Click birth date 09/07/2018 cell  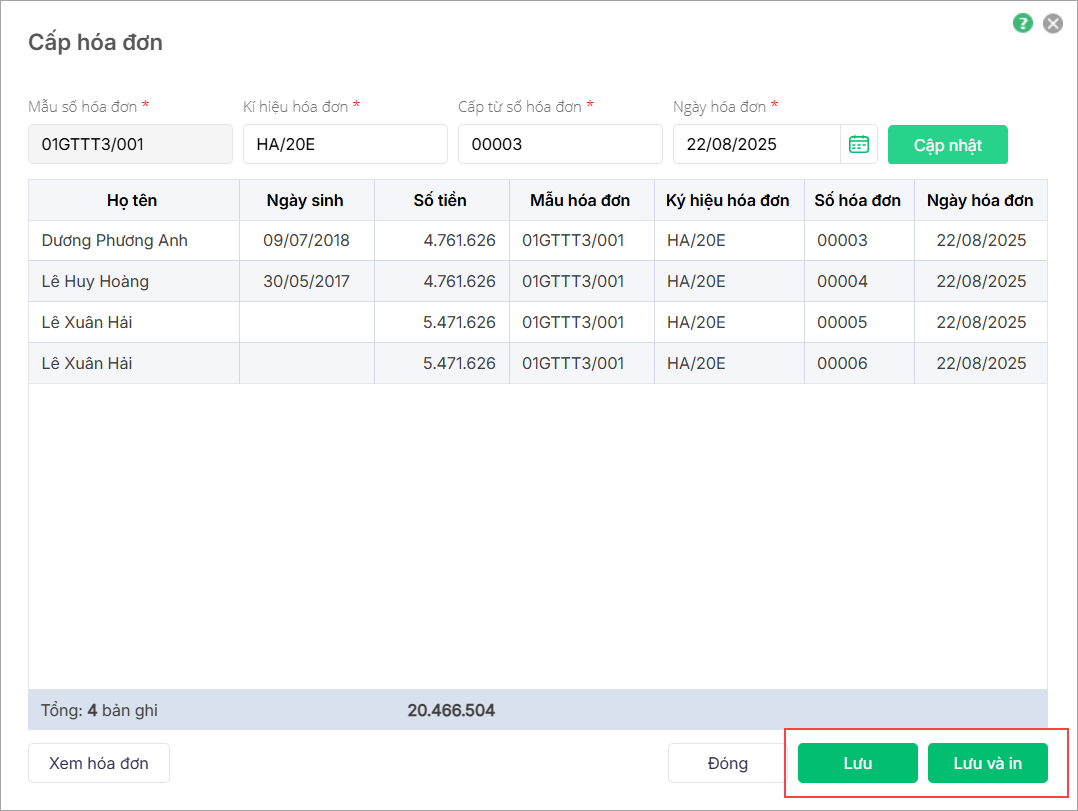tap(307, 241)
